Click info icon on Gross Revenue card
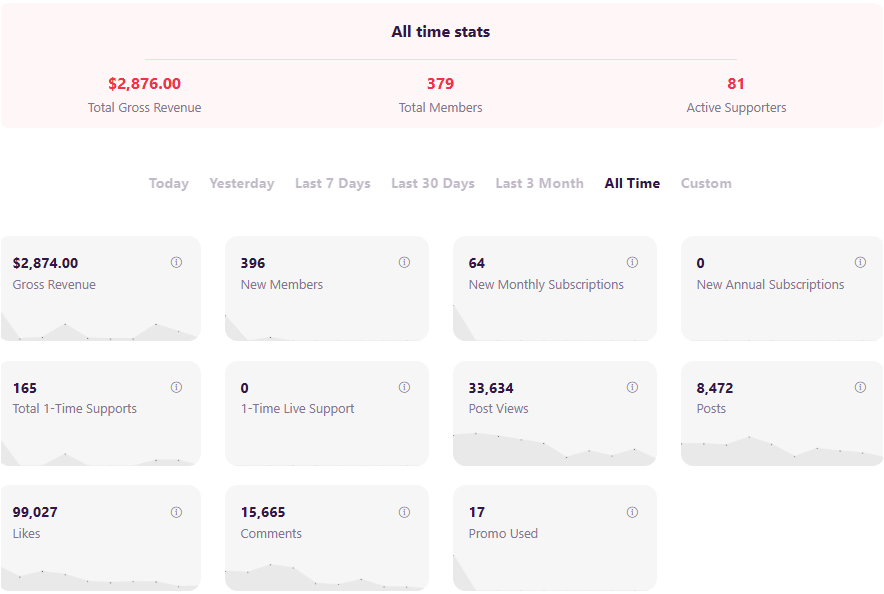 click(176, 262)
